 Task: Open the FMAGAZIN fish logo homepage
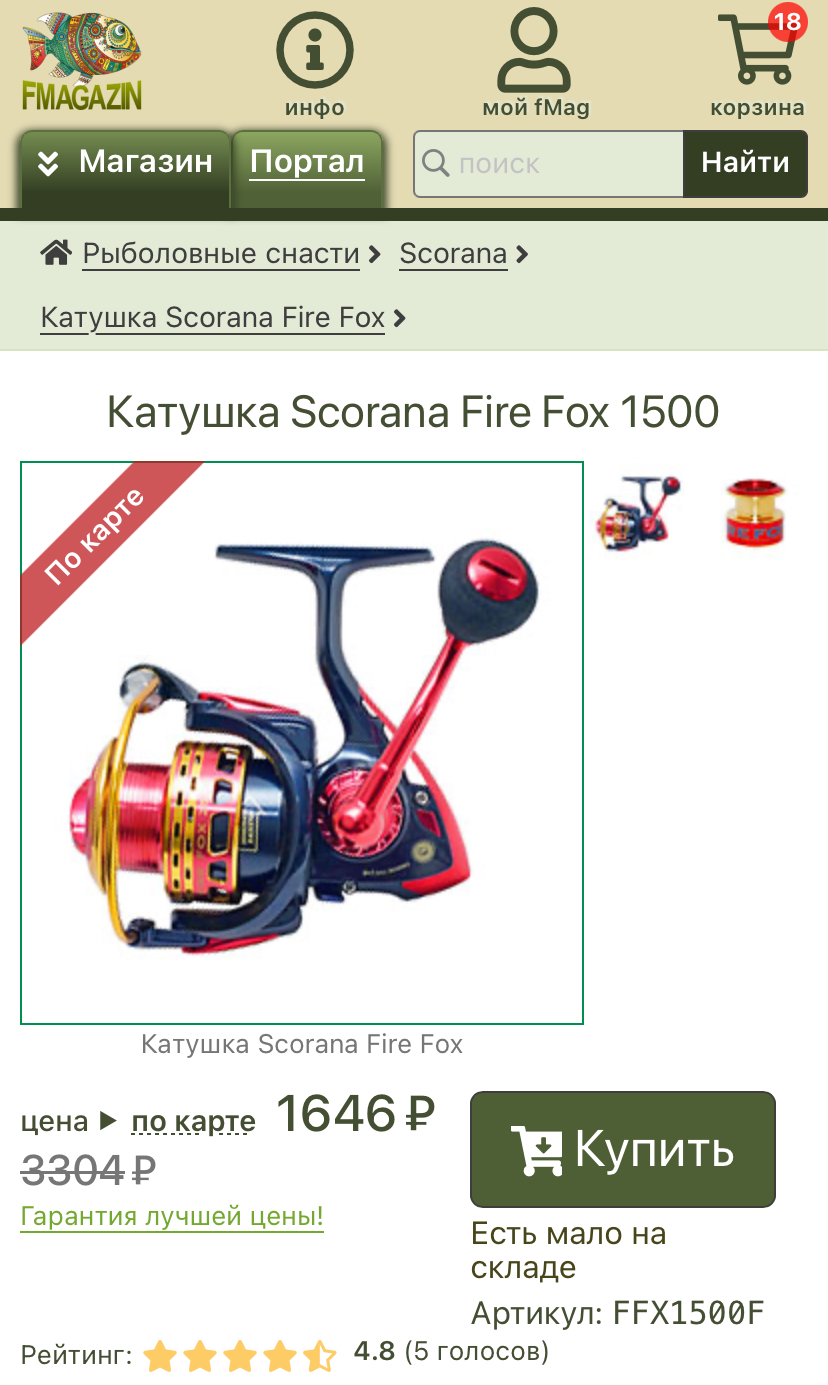click(82, 62)
